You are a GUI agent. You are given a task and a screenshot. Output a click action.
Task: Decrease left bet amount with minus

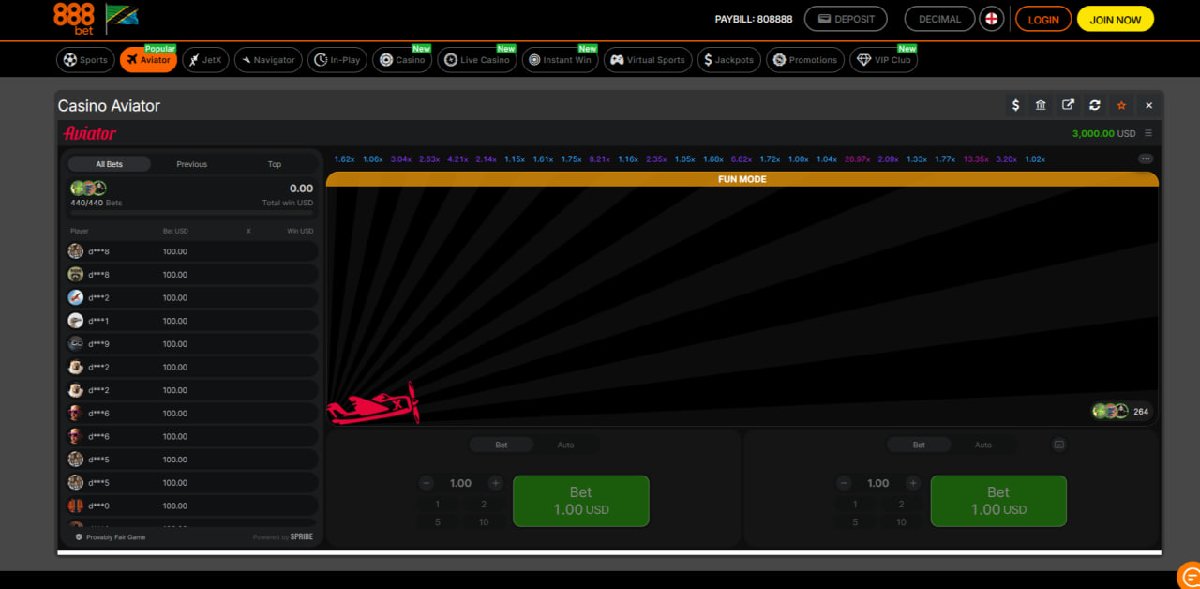tap(427, 483)
